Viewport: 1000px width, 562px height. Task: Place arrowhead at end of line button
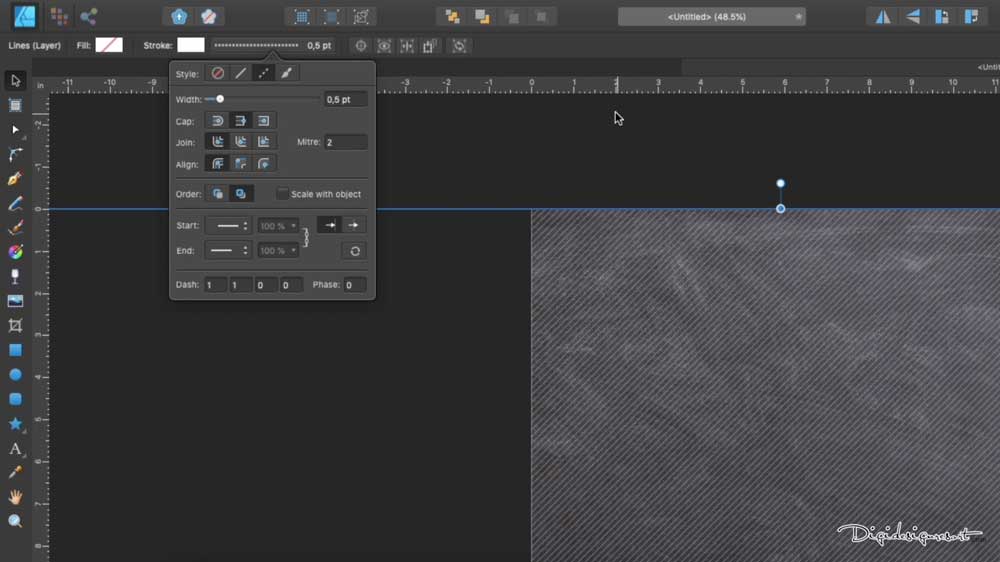[x=353, y=225]
